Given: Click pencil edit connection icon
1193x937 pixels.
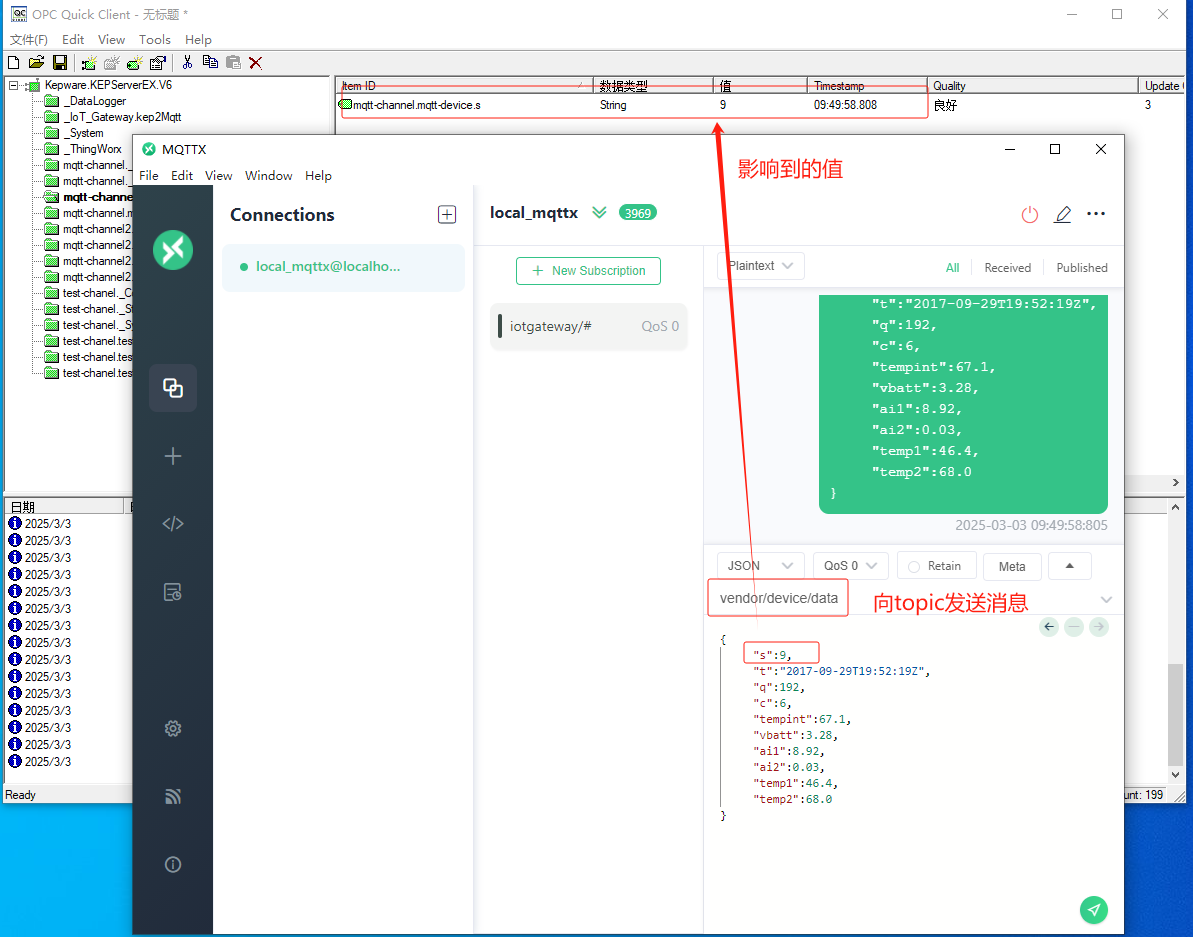Looking at the screenshot, I should pyautogui.click(x=1063, y=214).
